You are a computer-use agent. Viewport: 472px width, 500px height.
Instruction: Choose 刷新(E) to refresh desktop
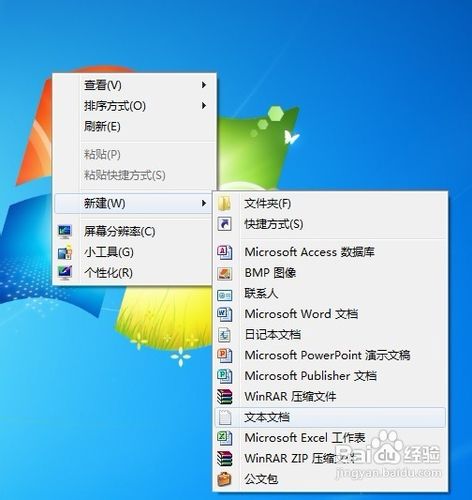pos(134,126)
